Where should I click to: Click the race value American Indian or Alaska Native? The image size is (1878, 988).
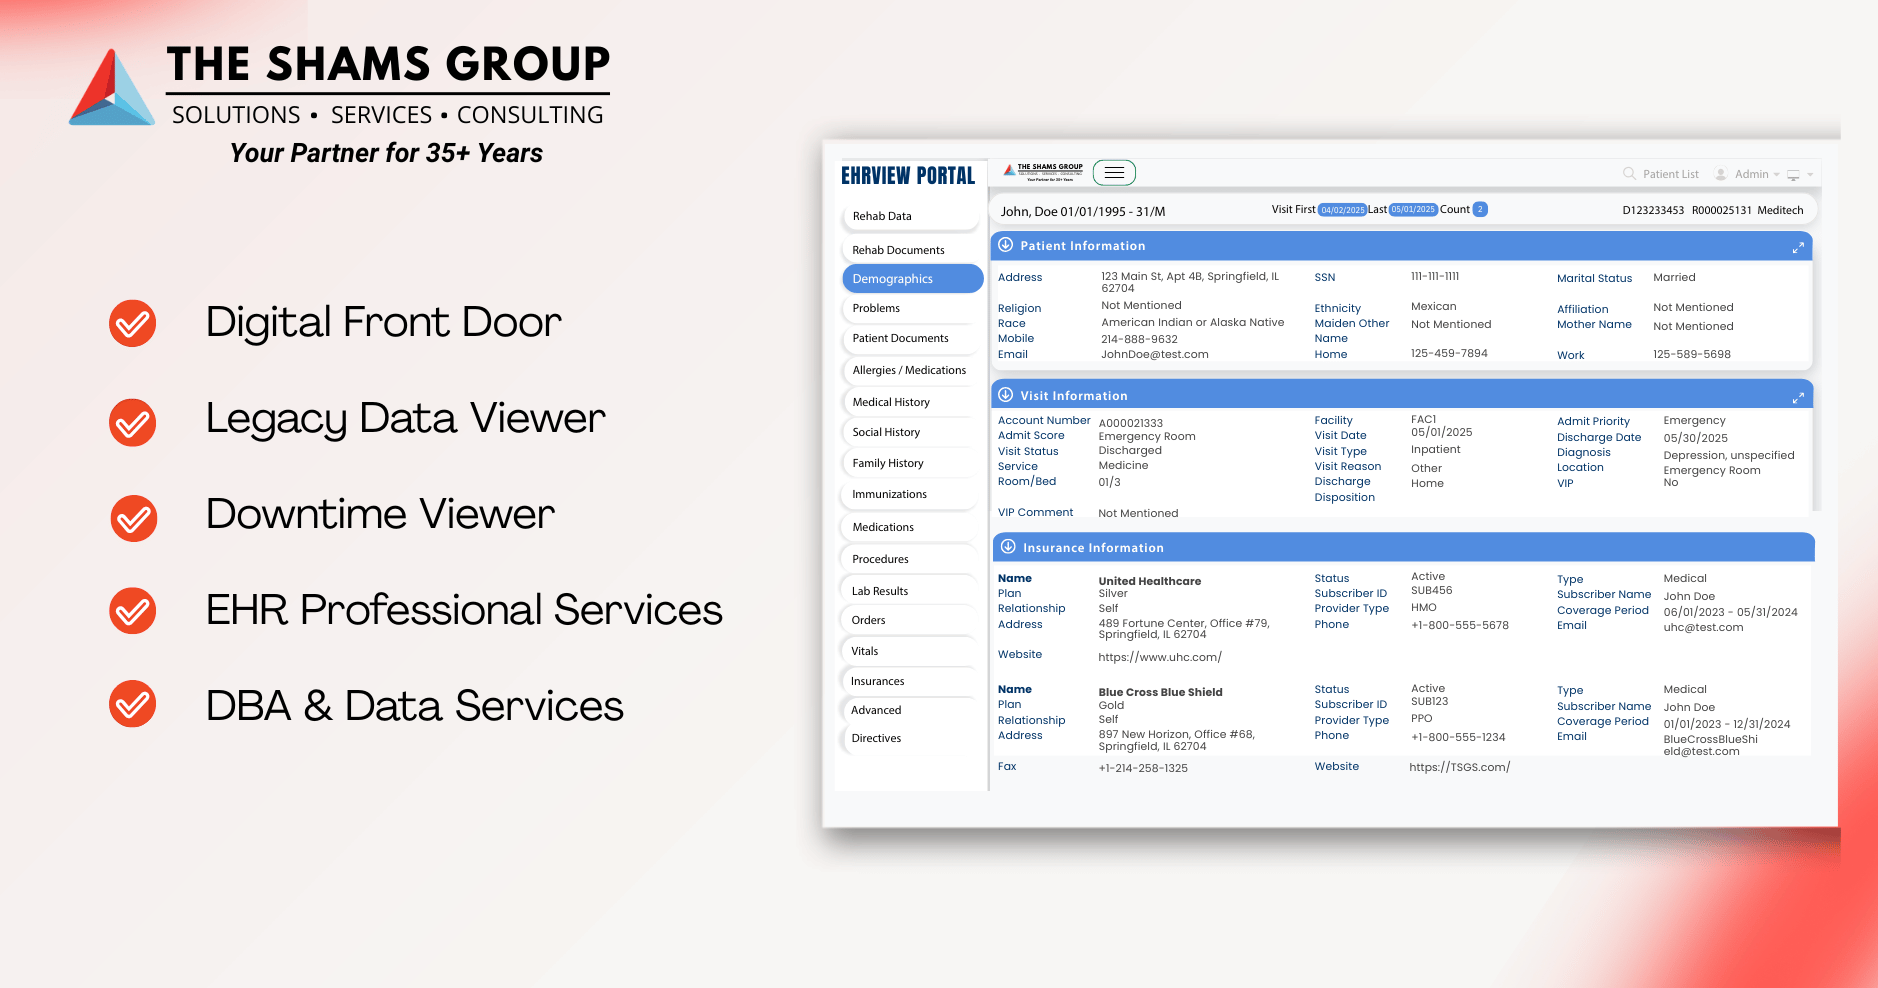[1192, 322]
